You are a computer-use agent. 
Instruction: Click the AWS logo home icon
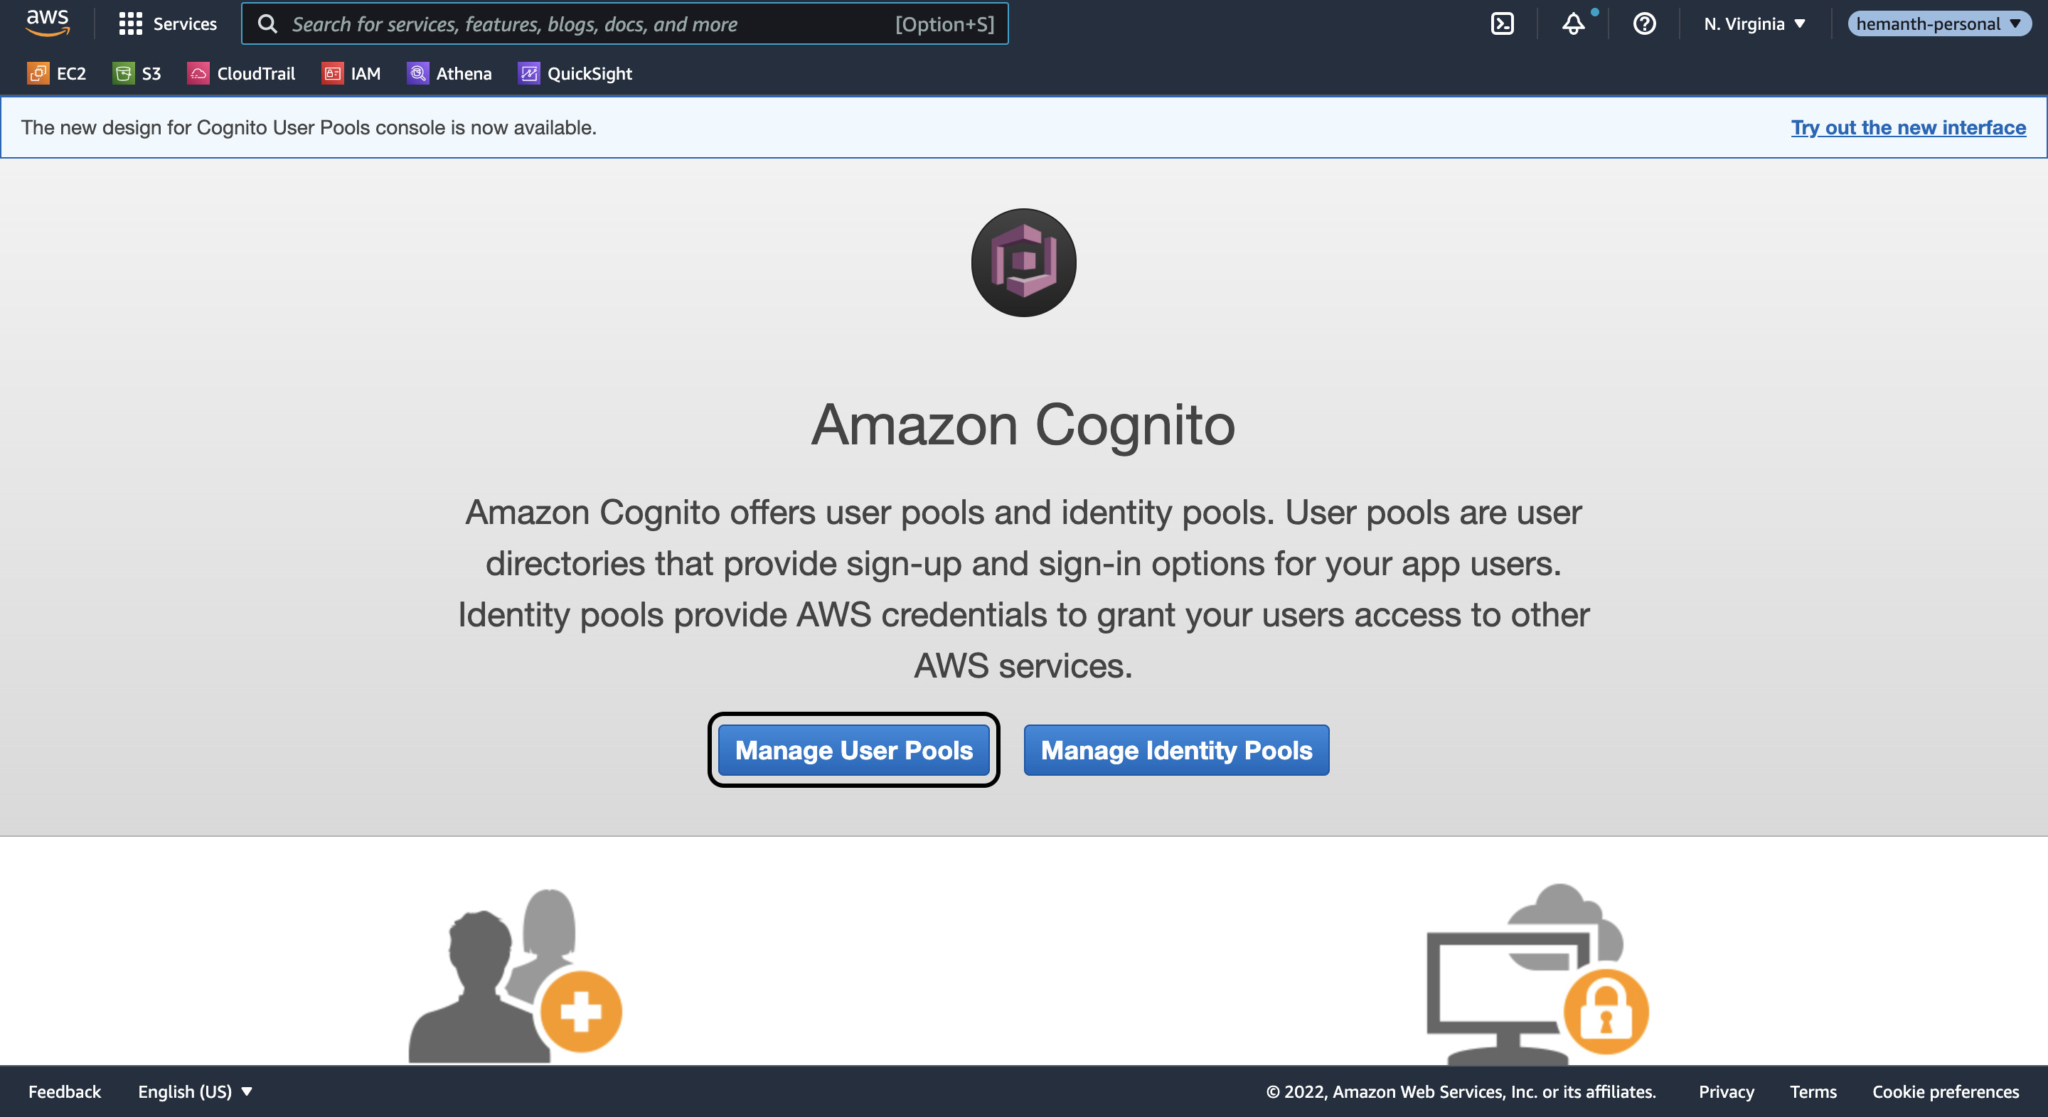coord(48,23)
